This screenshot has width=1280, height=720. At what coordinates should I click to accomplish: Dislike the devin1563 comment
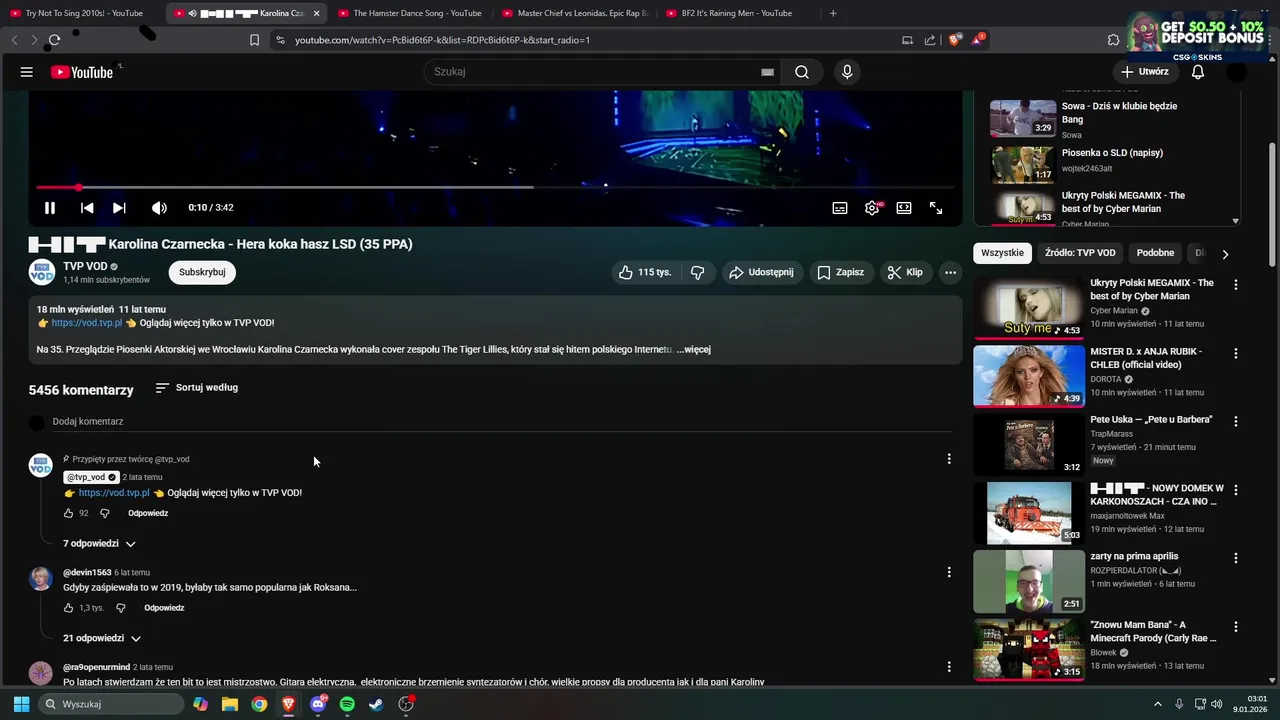pos(121,608)
